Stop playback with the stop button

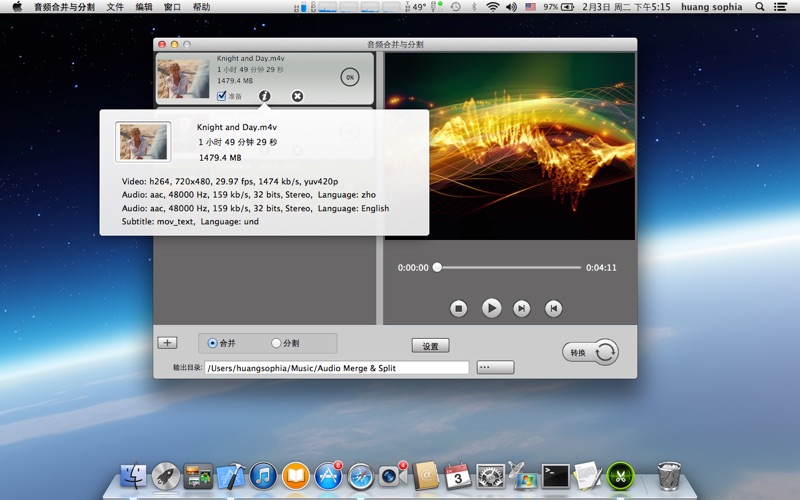(x=459, y=308)
